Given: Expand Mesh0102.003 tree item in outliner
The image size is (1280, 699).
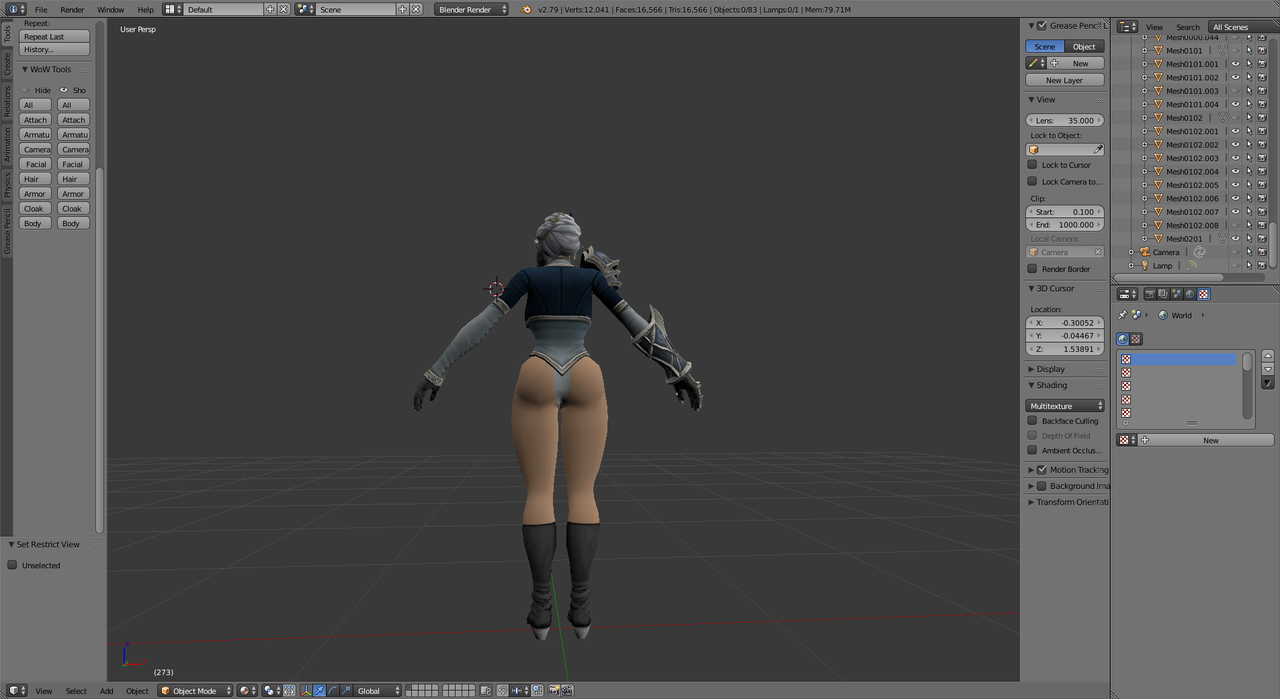Looking at the screenshot, I should tap(1145, 158).
